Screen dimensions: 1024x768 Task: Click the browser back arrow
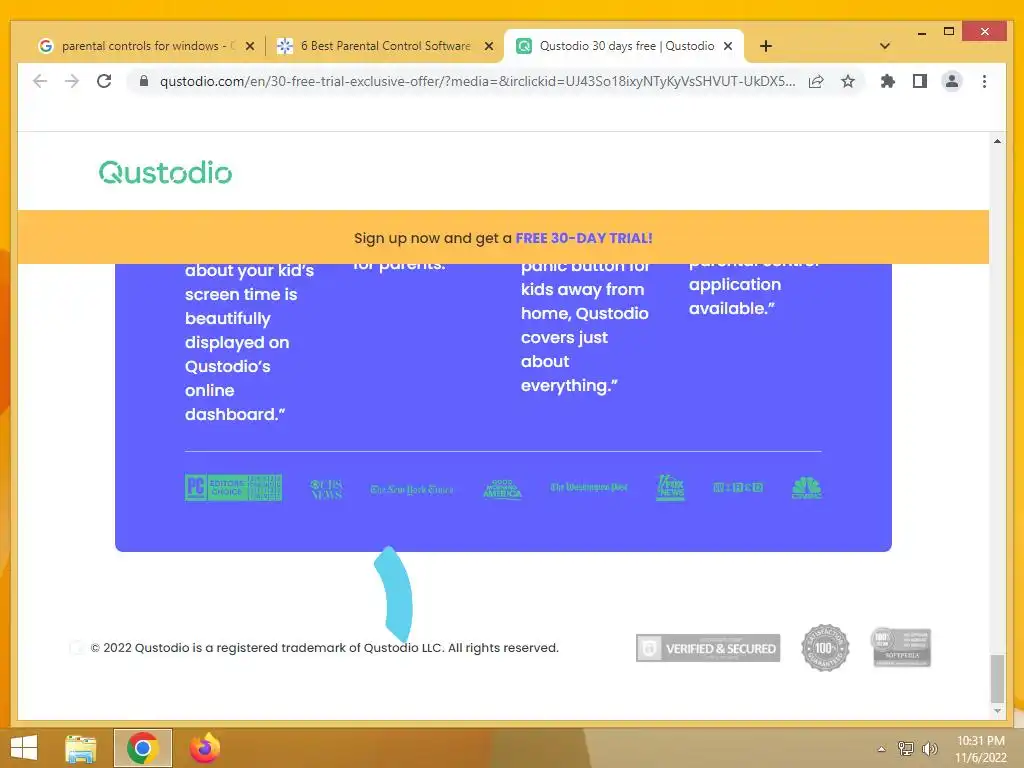[x=40, y=82]
